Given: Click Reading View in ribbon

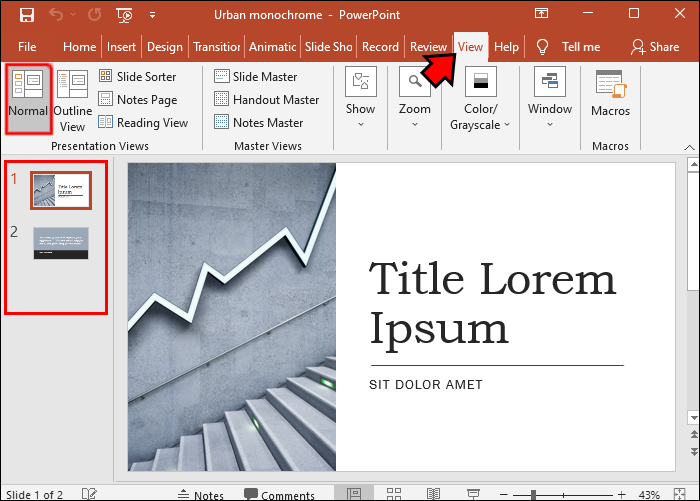Looking at the screenshot, I should pos(143,123).
